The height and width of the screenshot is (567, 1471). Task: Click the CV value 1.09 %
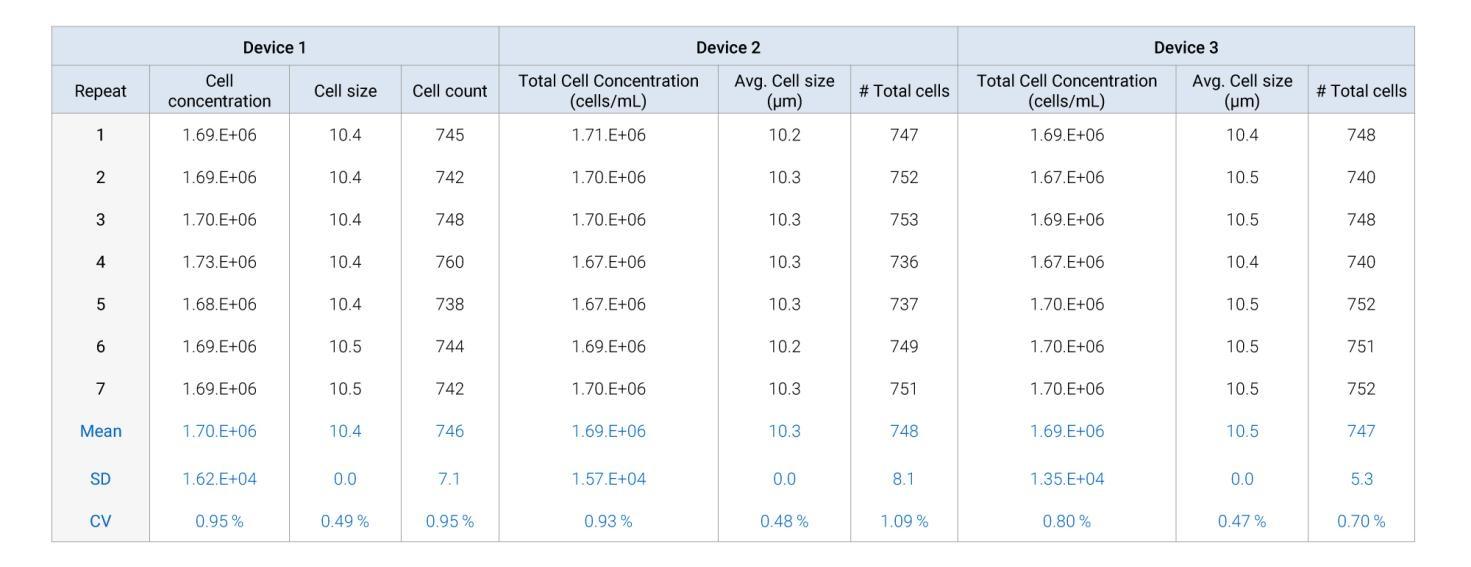click(x=903, y=520)
